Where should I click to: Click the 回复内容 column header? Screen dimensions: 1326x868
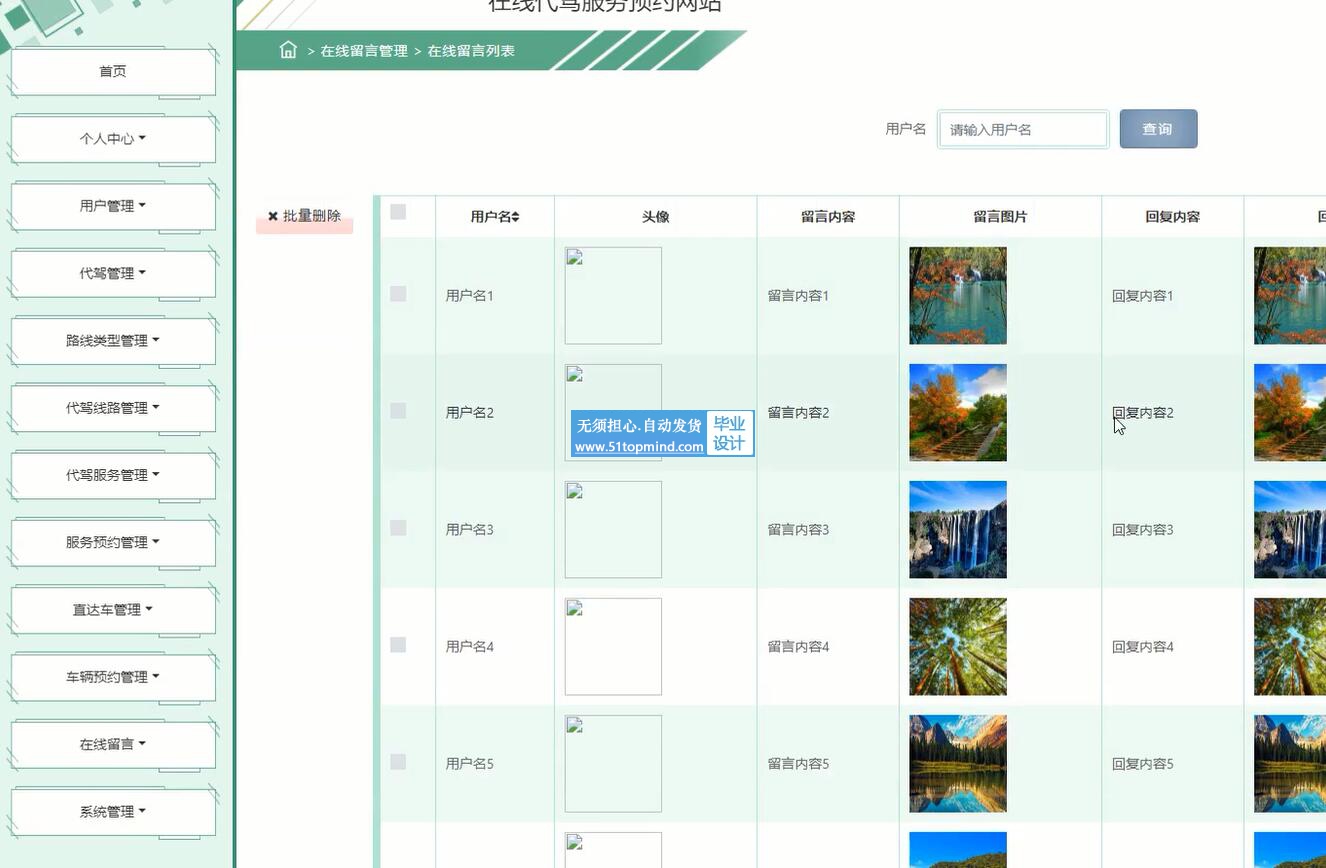click(x=1172, y=217)
